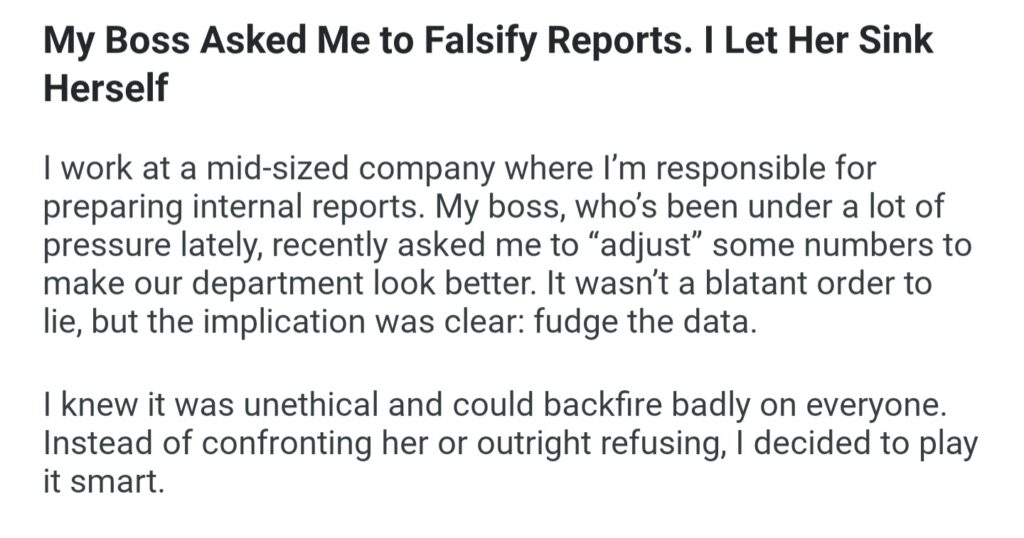The image size is (1024, 538).
Task: Click the phrase "look better"
Action: (463, 283)
